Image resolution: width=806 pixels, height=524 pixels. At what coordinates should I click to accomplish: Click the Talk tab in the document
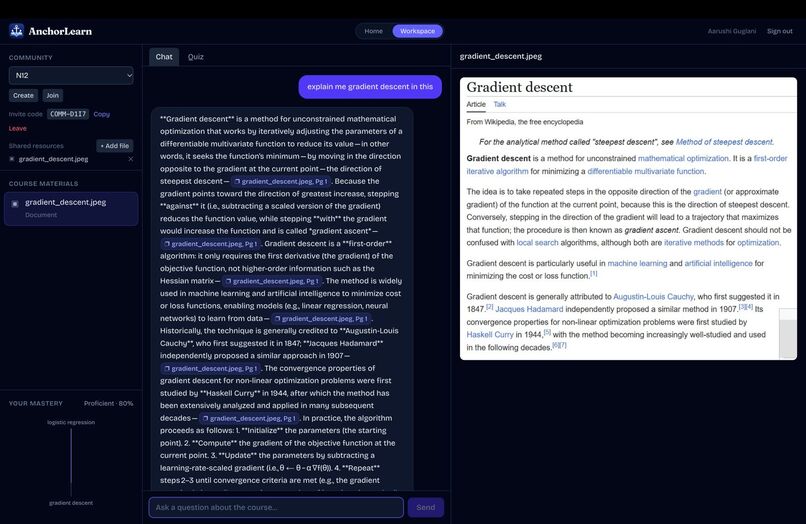(x=500, y=104)
